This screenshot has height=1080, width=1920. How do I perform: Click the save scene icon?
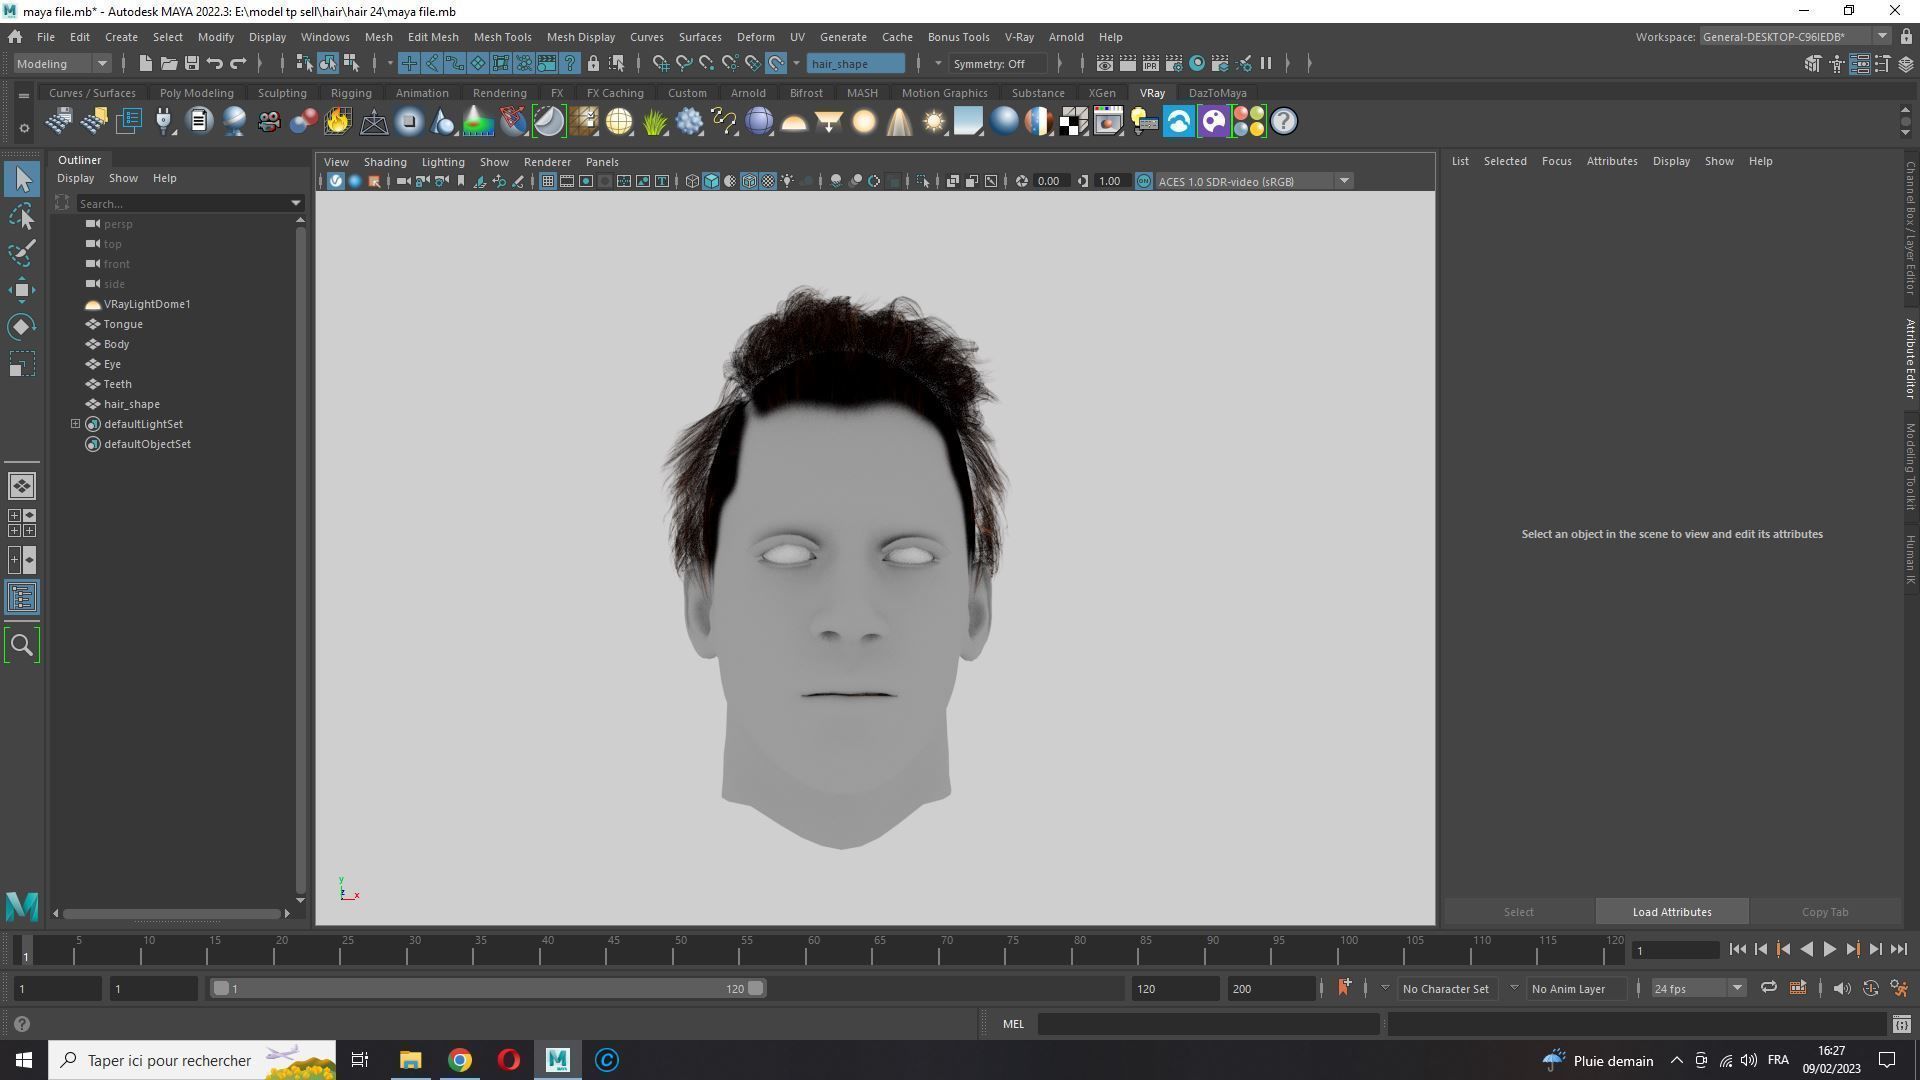(x=191, y=63)
